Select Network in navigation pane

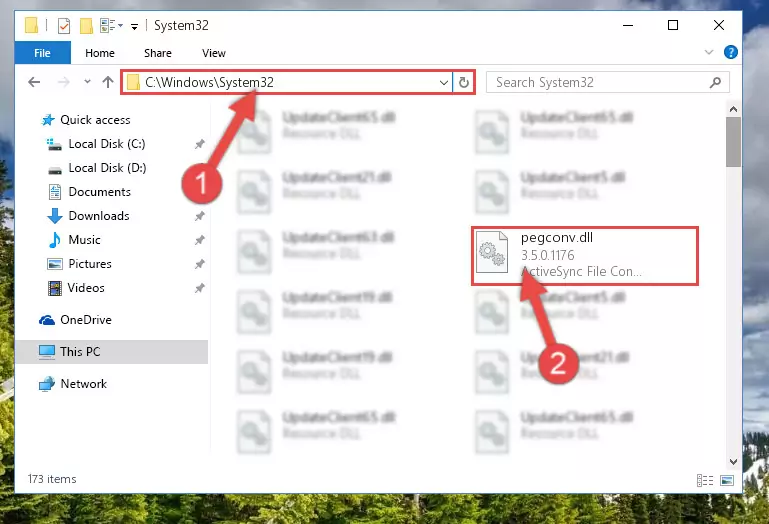(83, 384)
